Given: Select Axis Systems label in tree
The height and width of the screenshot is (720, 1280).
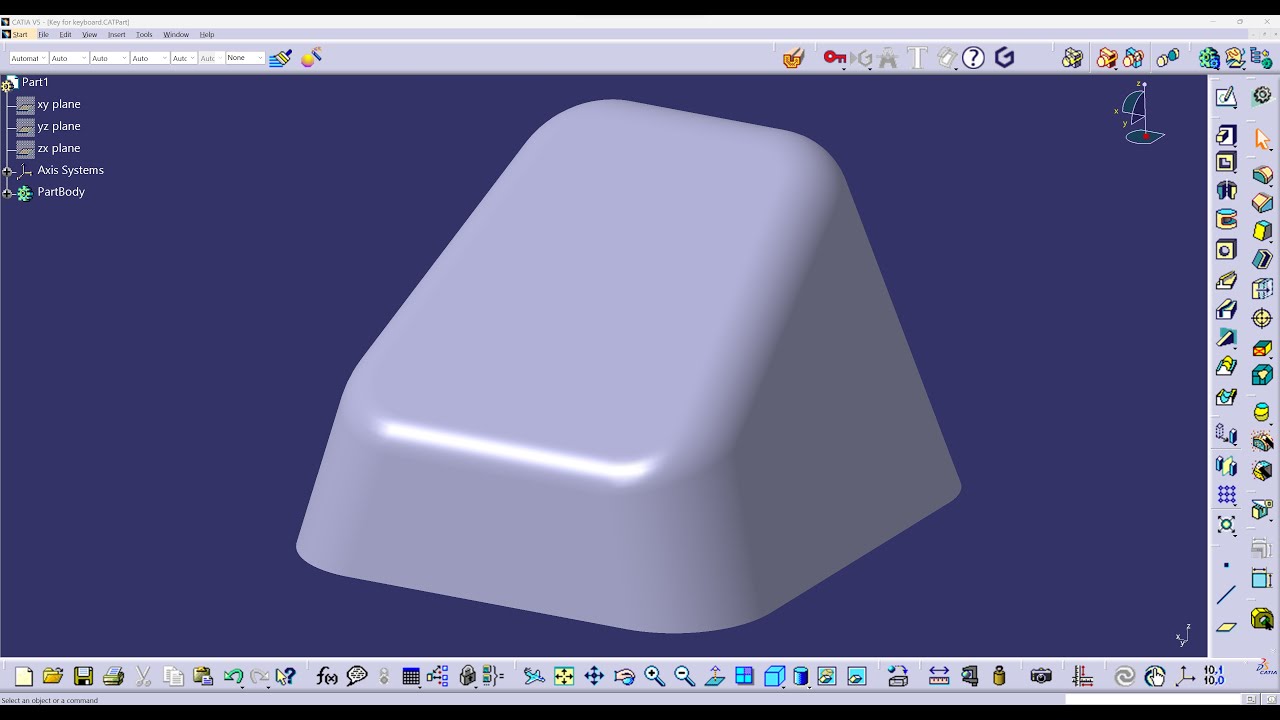Looking at the screenshot, I should point(70,170).
